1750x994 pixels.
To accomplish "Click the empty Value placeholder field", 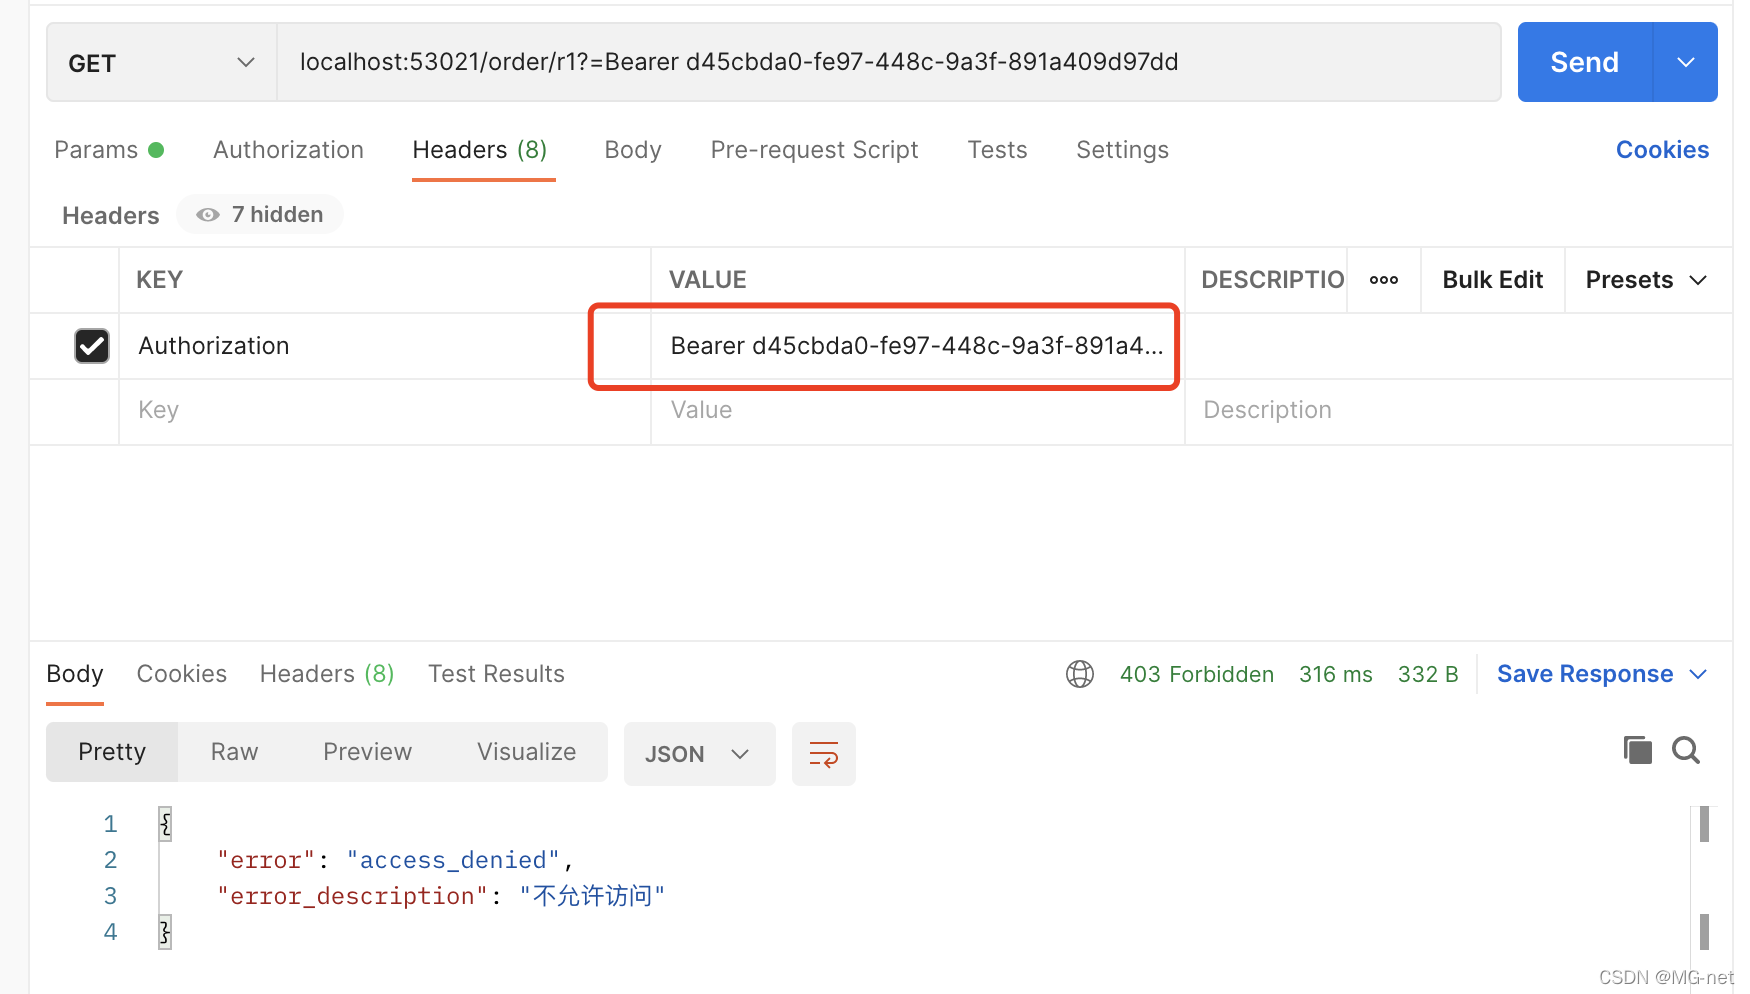I will [x=917, y=411].
